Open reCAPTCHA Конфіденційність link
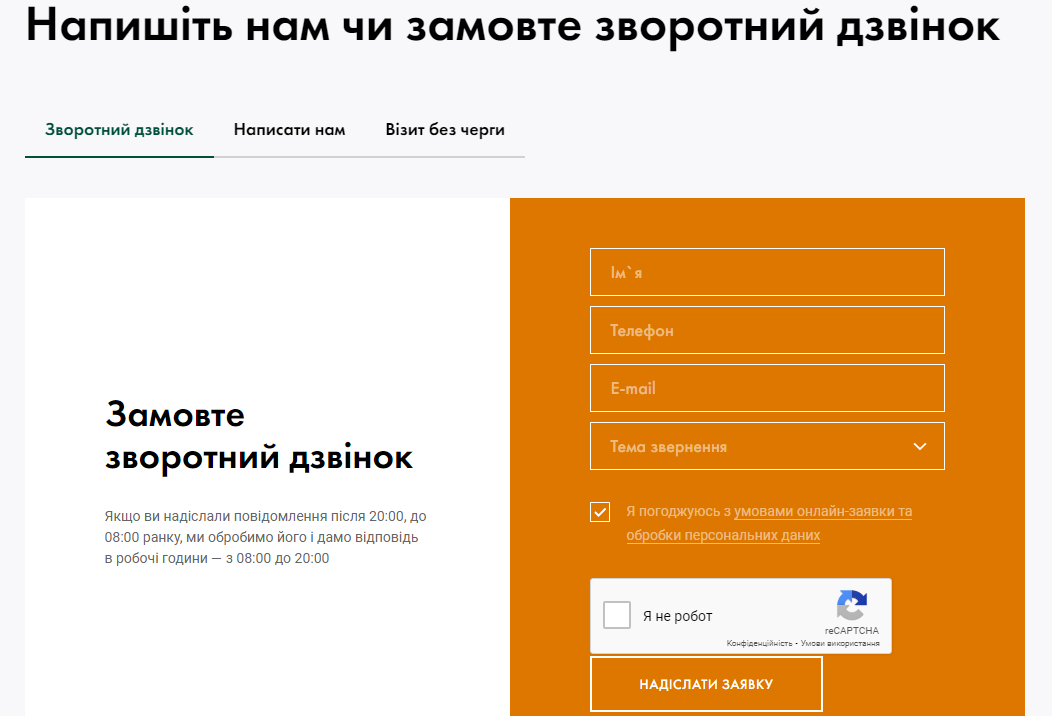Viewport: 1052px width, 716px height. tap(760, 643)
